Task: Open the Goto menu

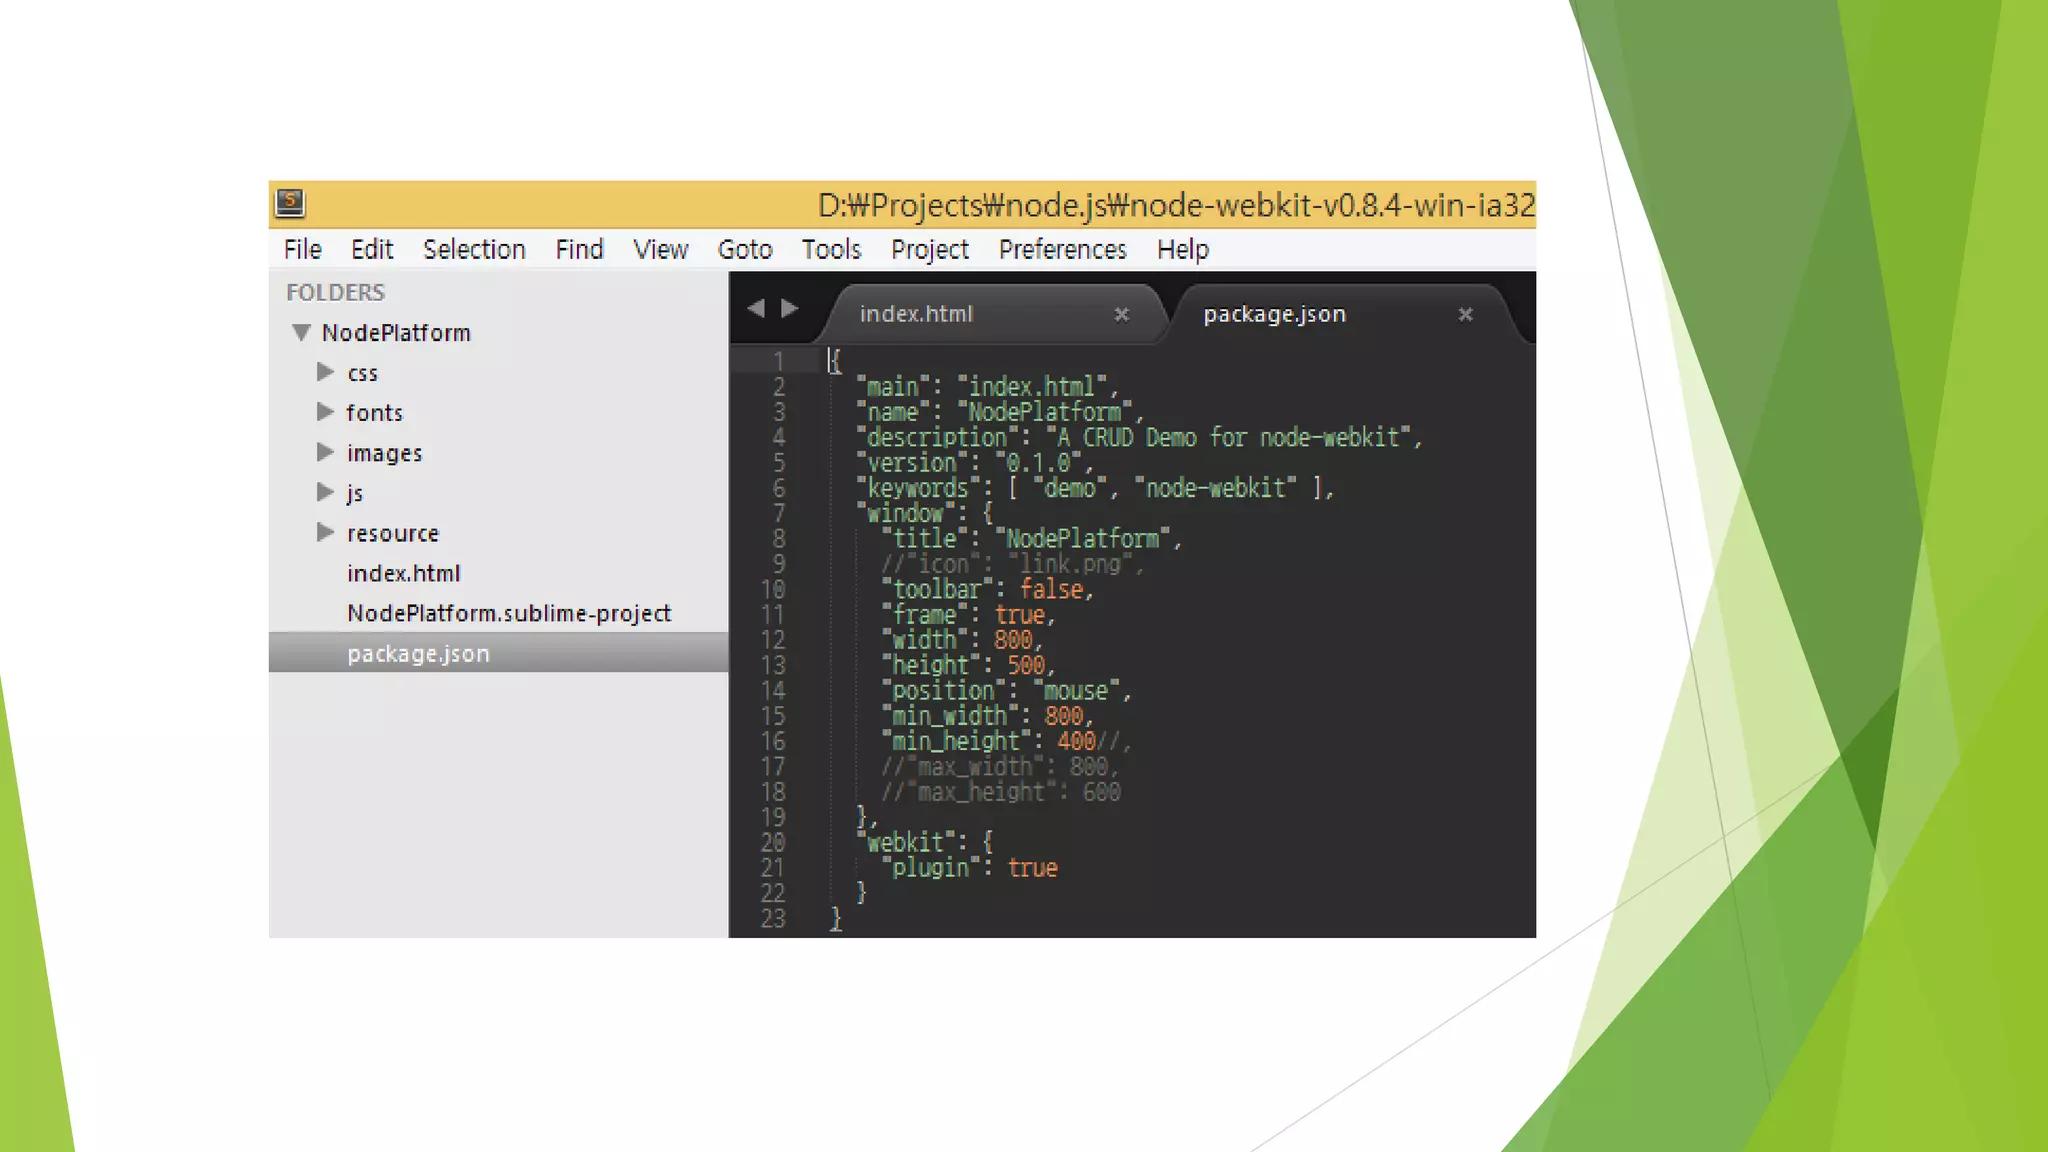Action: click(745, 249)
